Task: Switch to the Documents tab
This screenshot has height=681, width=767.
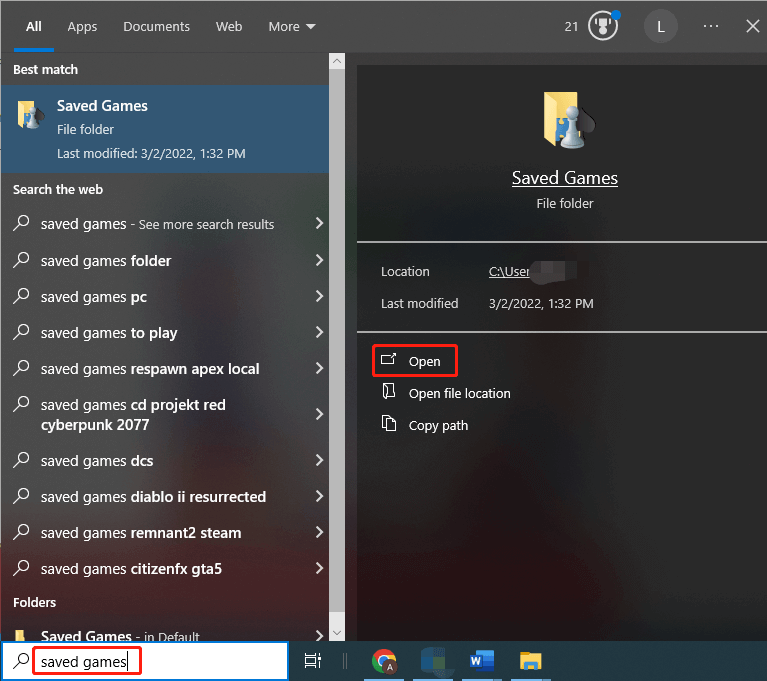Action: pyautogui.click(x=156, y=27)
